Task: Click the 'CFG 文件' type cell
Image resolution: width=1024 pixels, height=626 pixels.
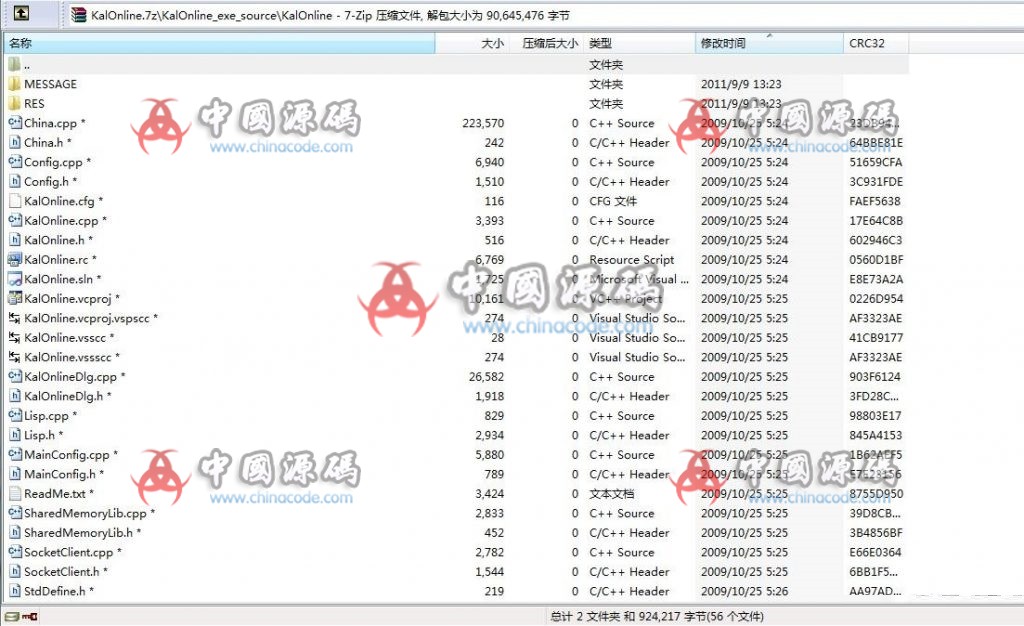Action: 613,201
